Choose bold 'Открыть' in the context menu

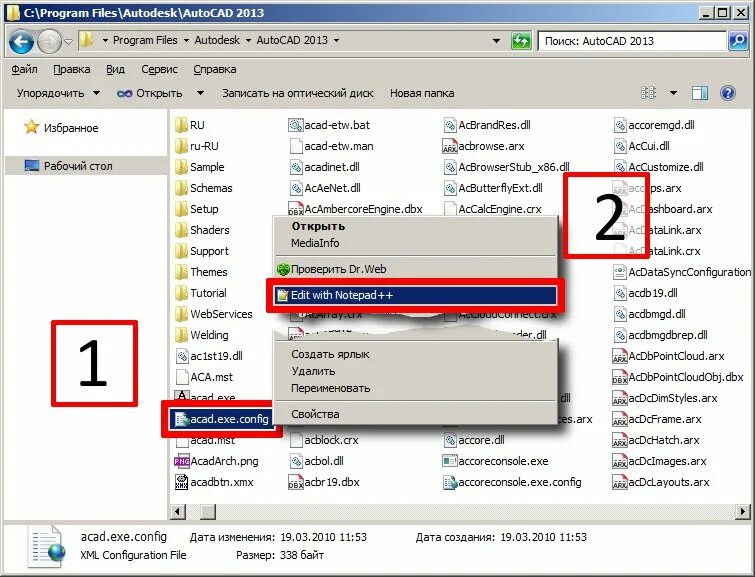318,226
